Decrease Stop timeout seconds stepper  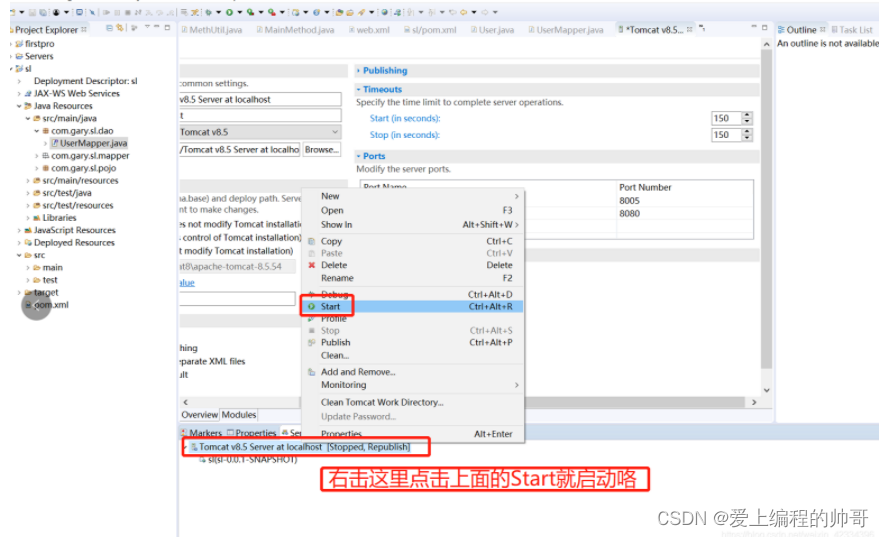[x=748, y=138]
